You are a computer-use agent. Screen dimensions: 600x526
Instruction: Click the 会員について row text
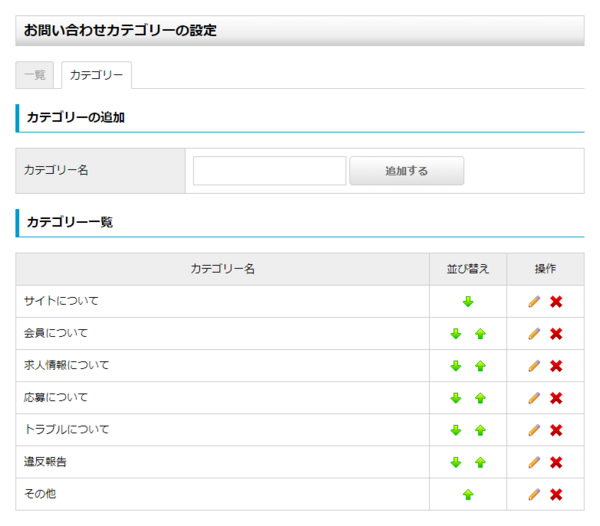56,333
